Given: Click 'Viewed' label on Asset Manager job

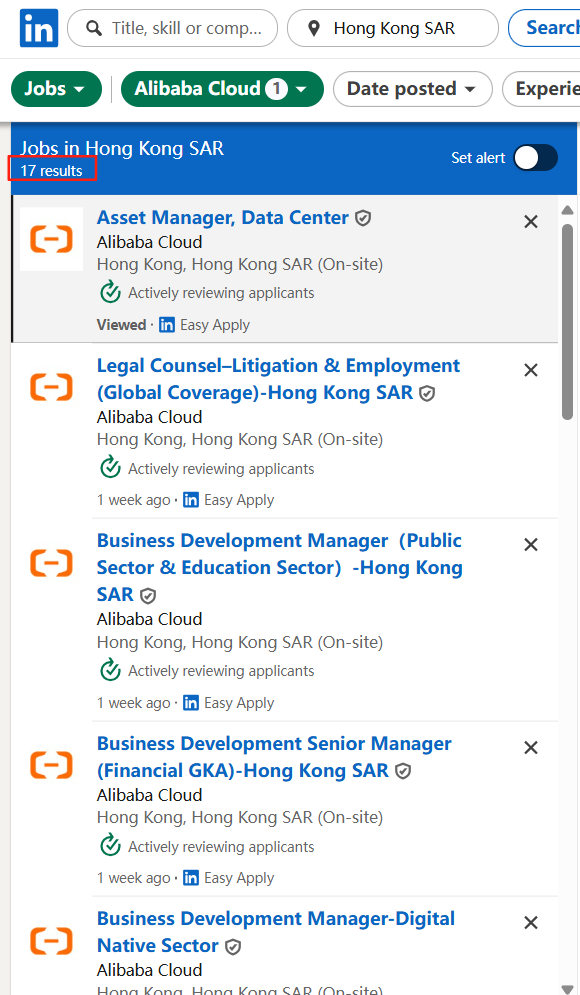Looking at the screenshot, I should click(x=121, y=325).
